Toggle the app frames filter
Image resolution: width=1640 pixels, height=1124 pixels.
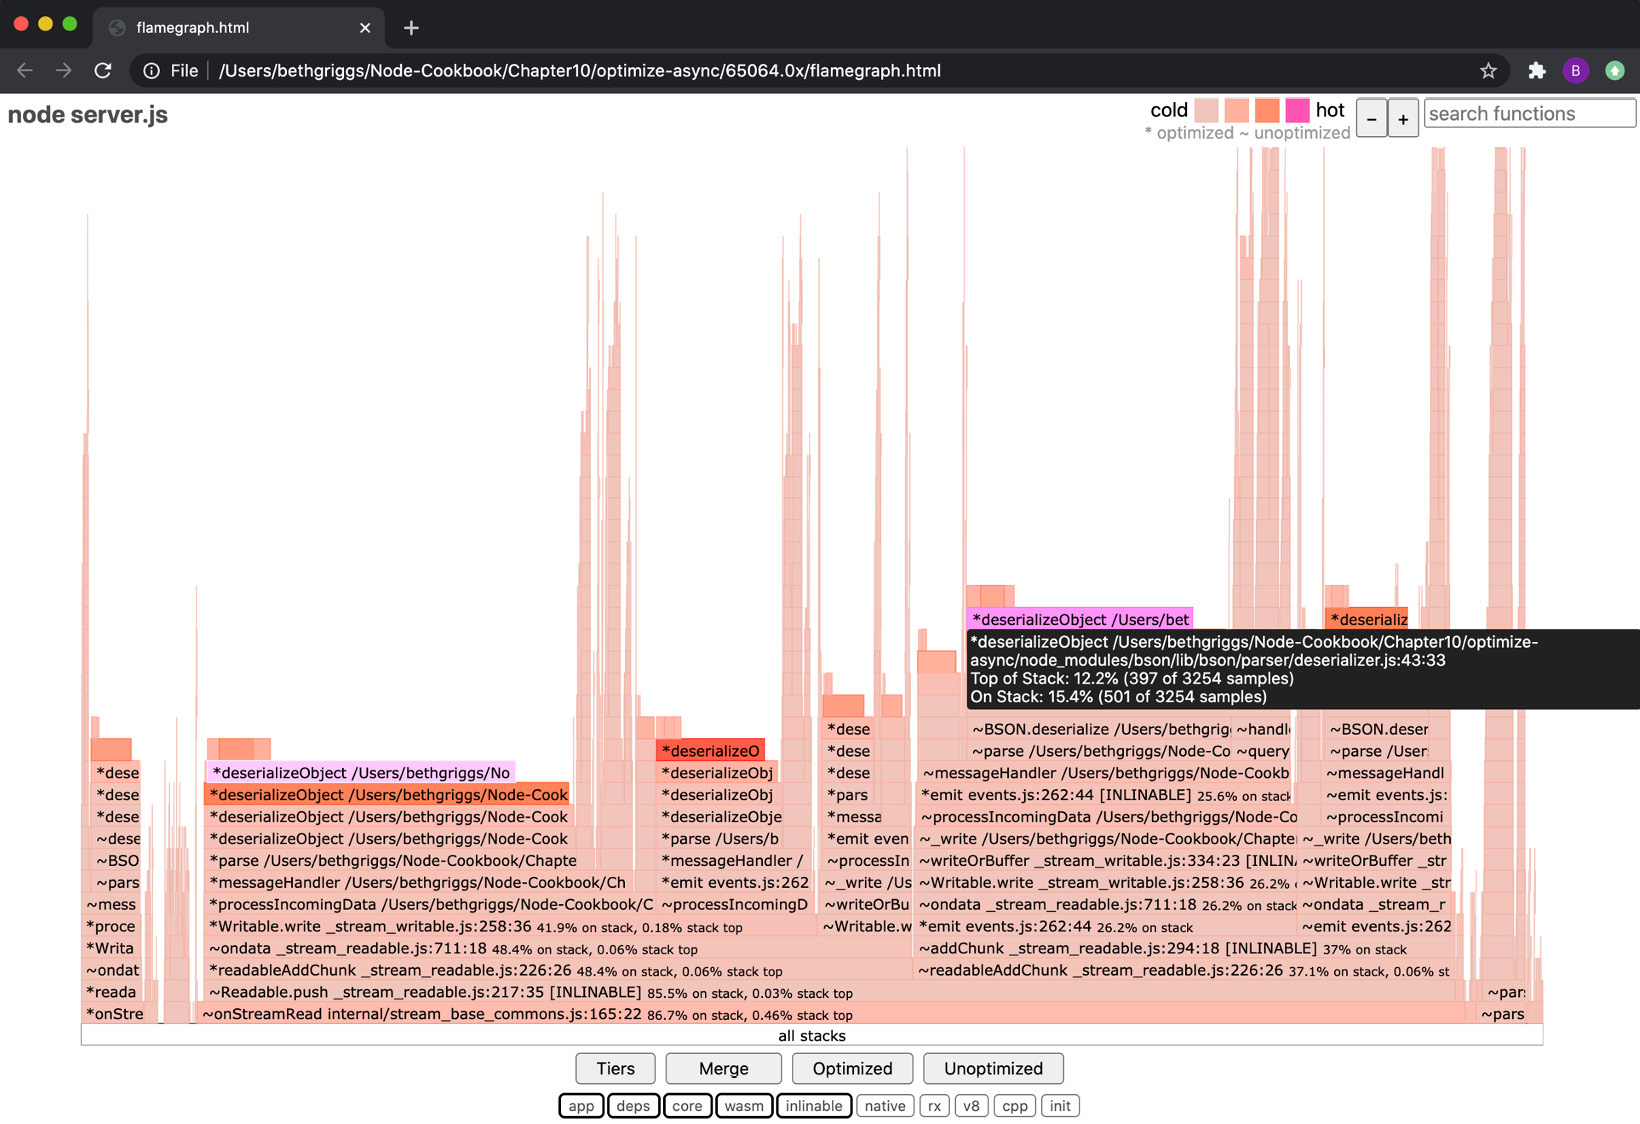[580, 1105]
